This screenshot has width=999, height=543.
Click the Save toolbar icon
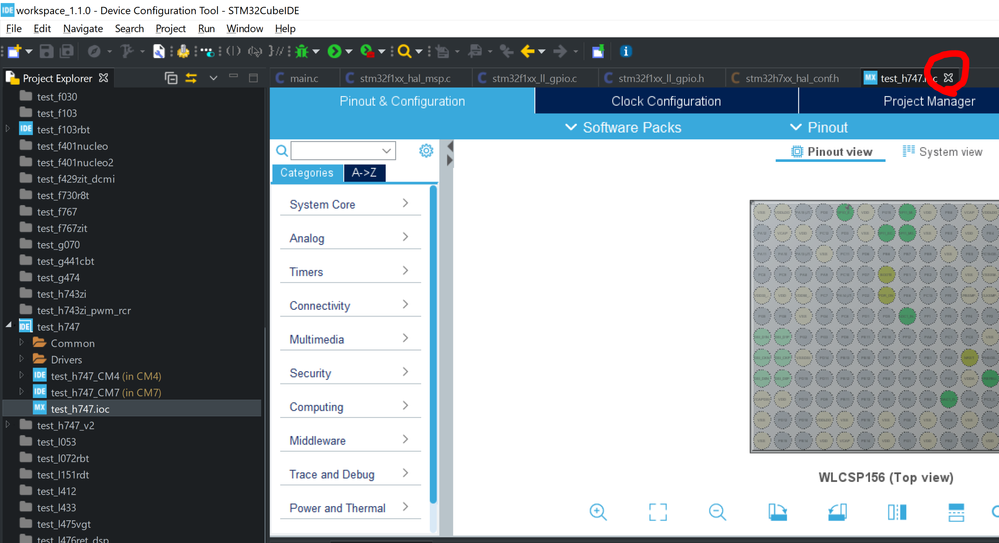(x=47, y=52)
